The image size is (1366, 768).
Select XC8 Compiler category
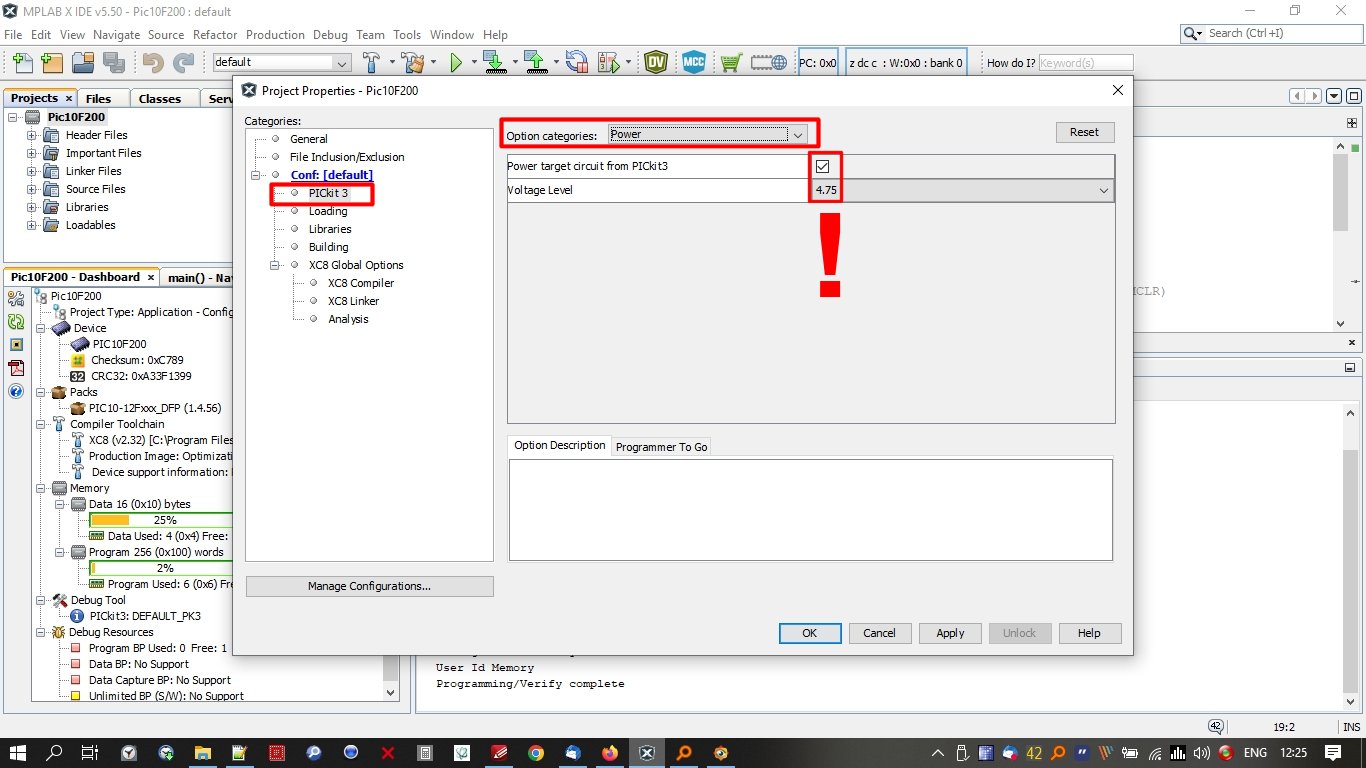point(361,283)
